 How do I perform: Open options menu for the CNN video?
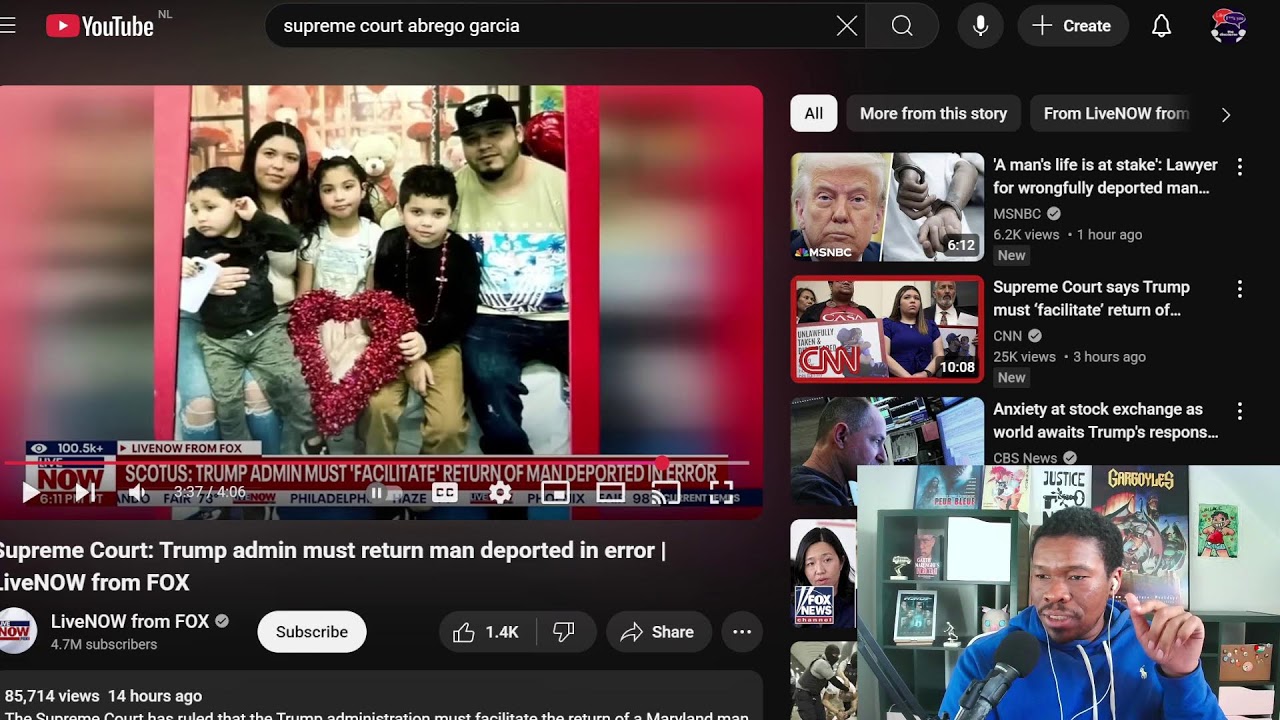click(1240, 289)
